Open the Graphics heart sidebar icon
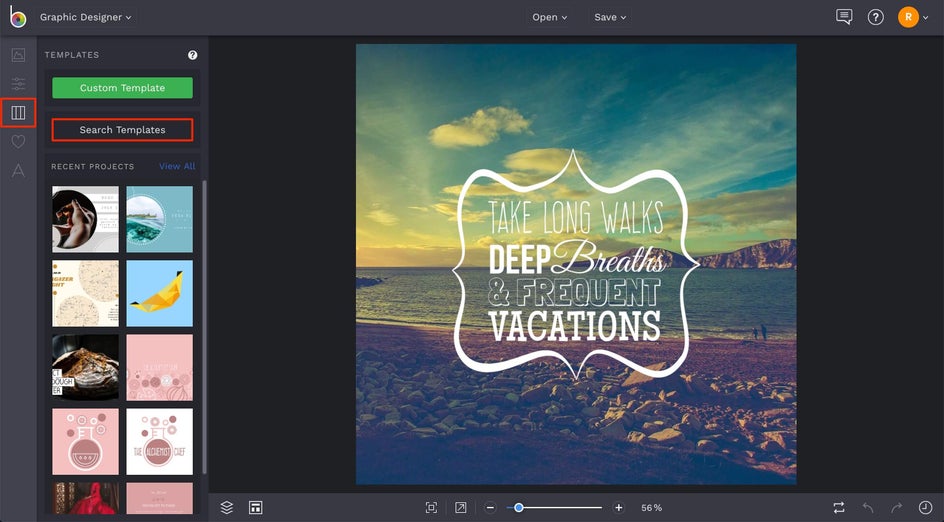 pyautogui.click(x=18, y=141)
